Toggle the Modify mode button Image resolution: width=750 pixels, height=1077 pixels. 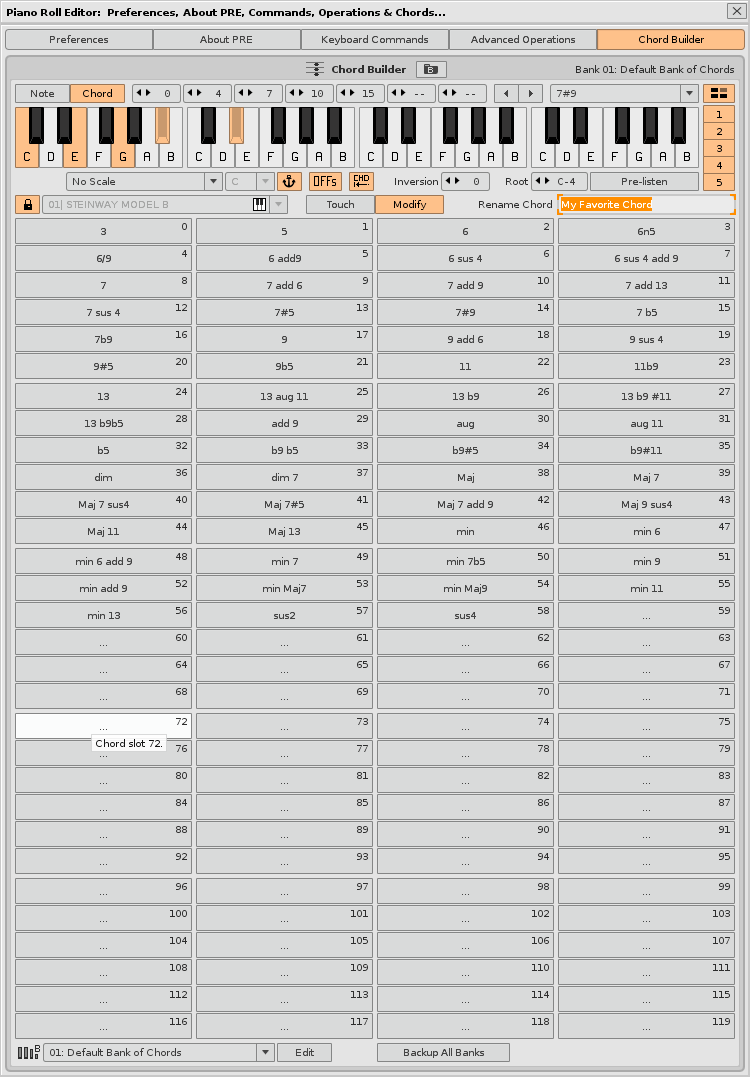409,204
